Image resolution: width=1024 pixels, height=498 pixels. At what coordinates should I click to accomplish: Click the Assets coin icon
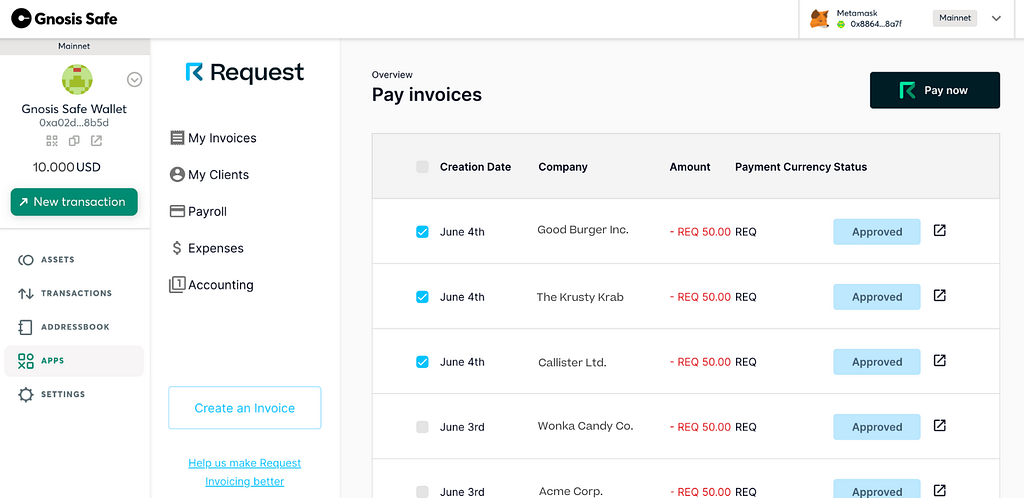25,260
